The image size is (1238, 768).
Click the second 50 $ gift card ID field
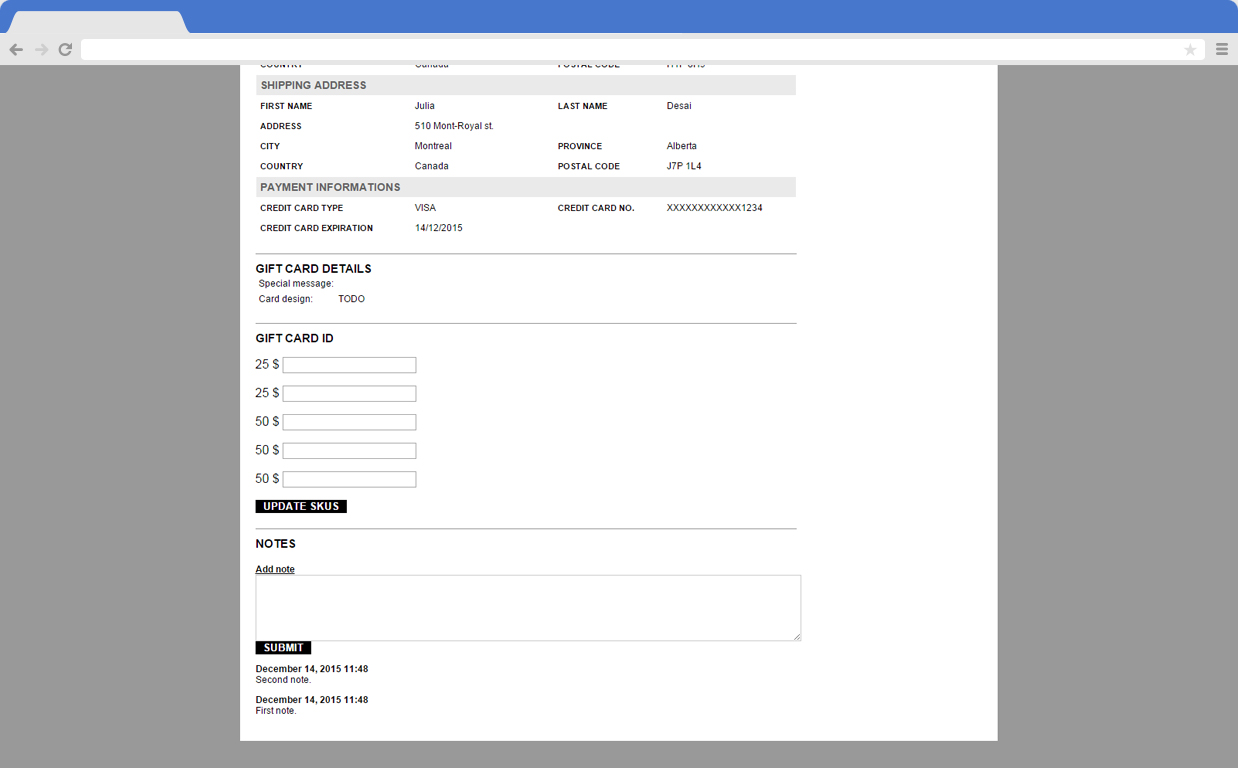(x=348, y=450)
